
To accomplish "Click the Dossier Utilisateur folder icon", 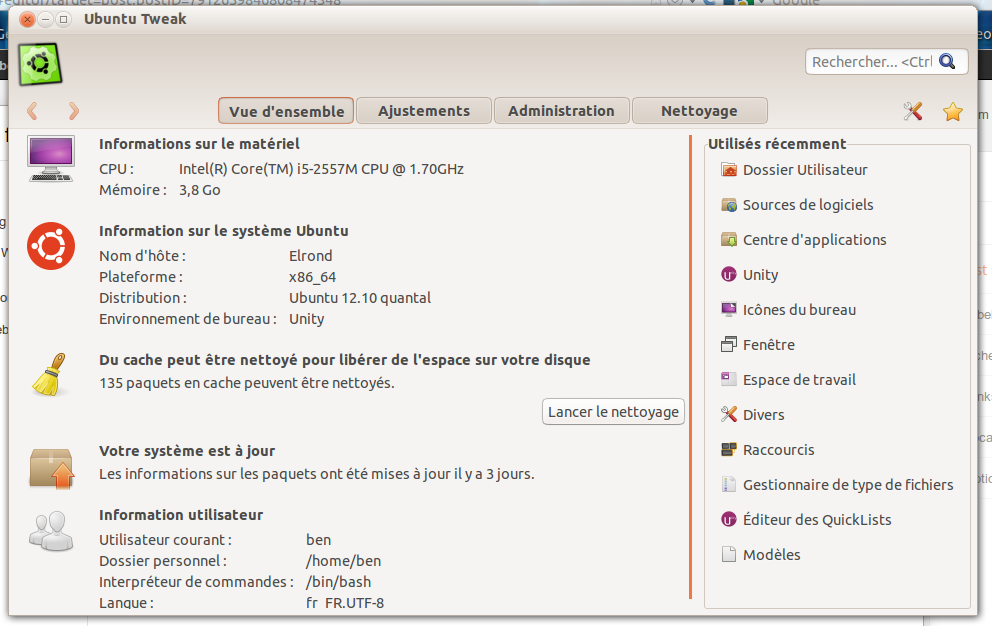I will pos(729,170).
